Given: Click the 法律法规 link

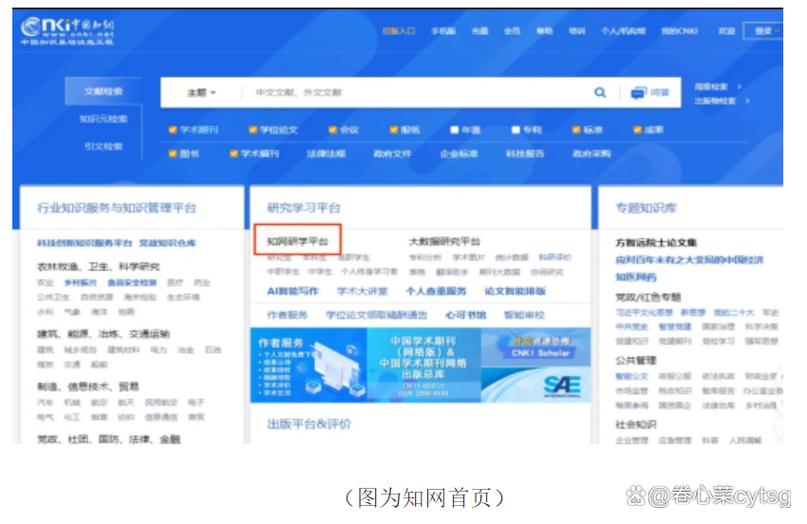Looking at the screenshot, I should (x=326, y=153).
